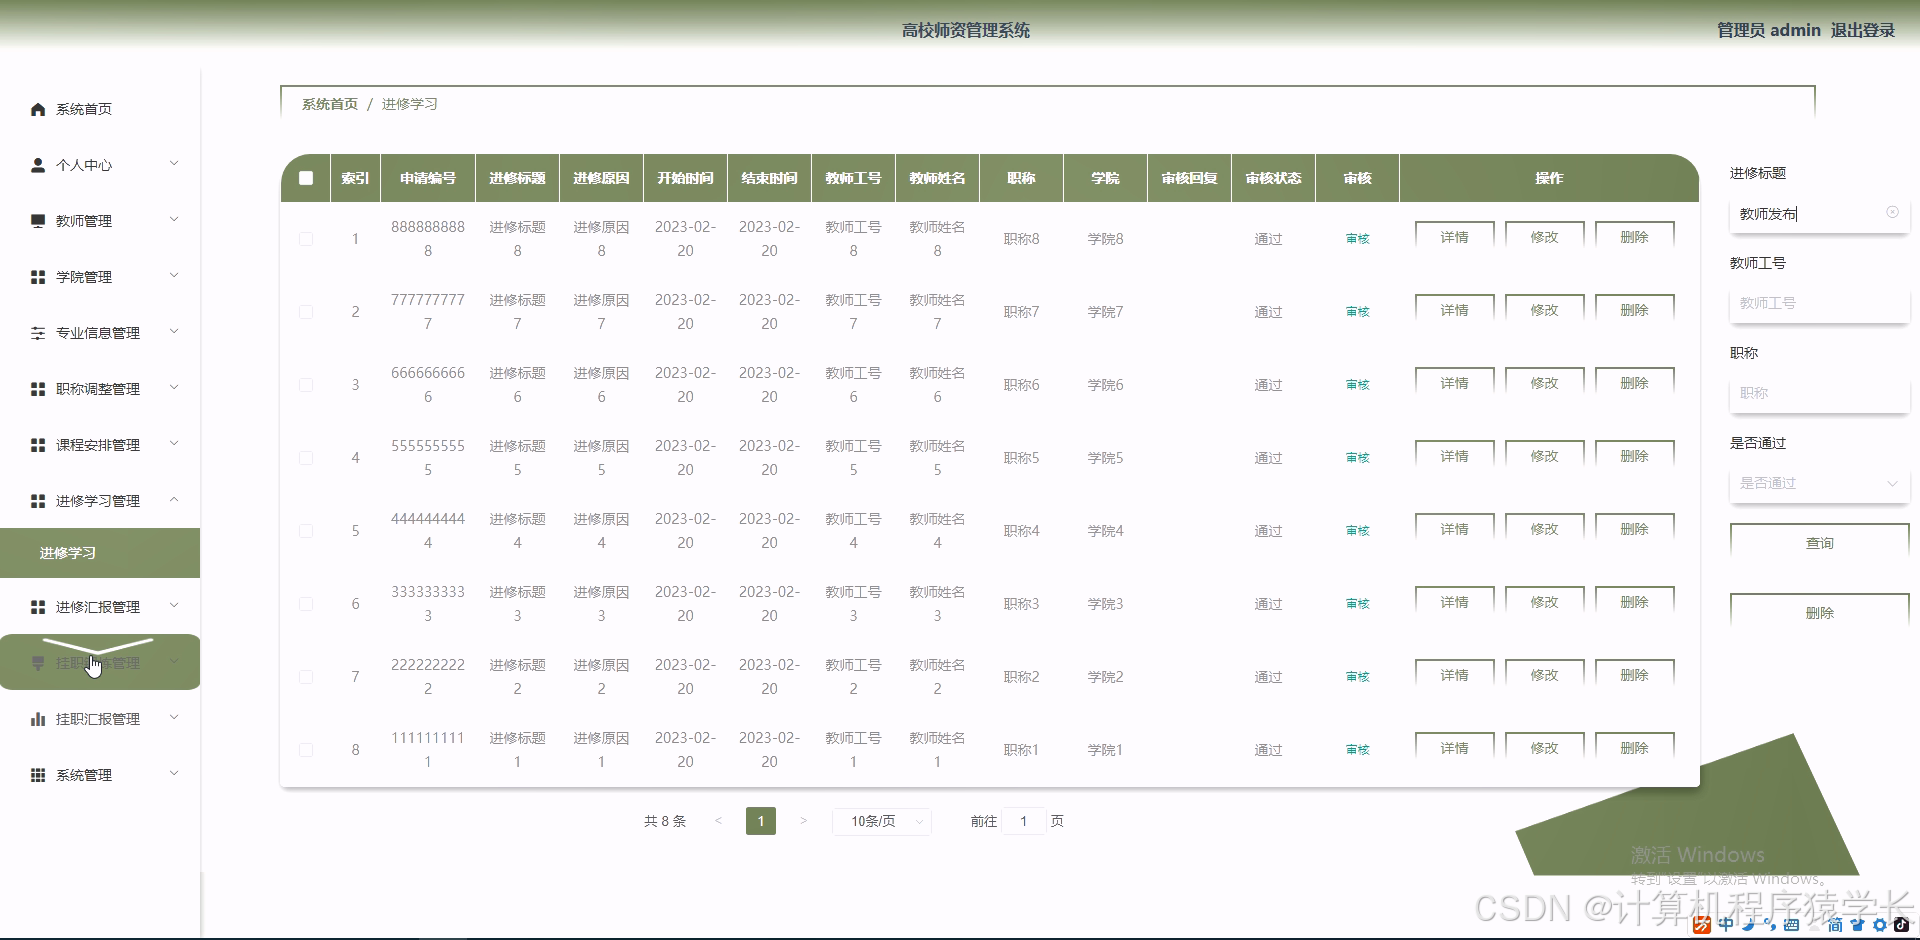Expand the 个人中心 menu chevron

point(174,164)
